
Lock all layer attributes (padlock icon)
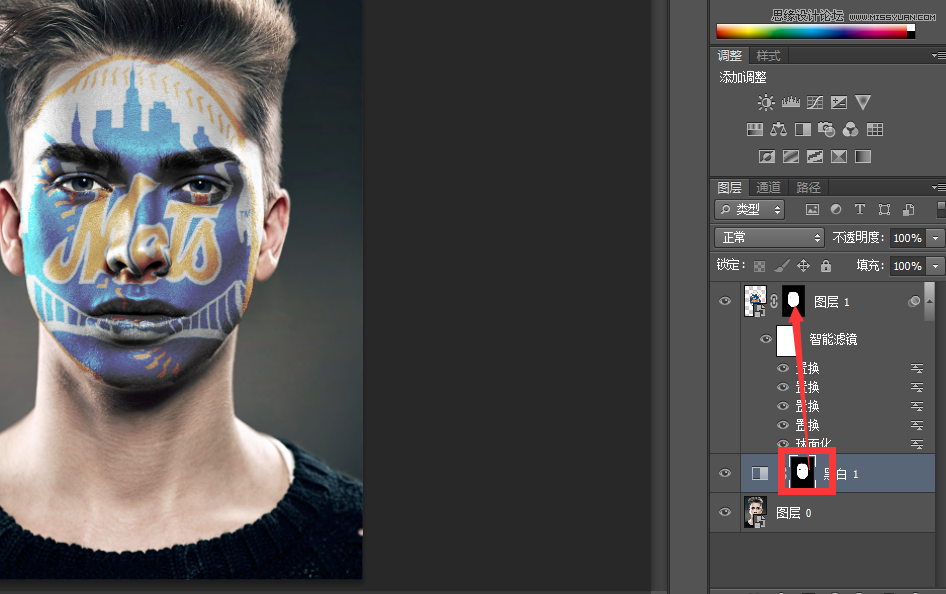pos(826,265)
